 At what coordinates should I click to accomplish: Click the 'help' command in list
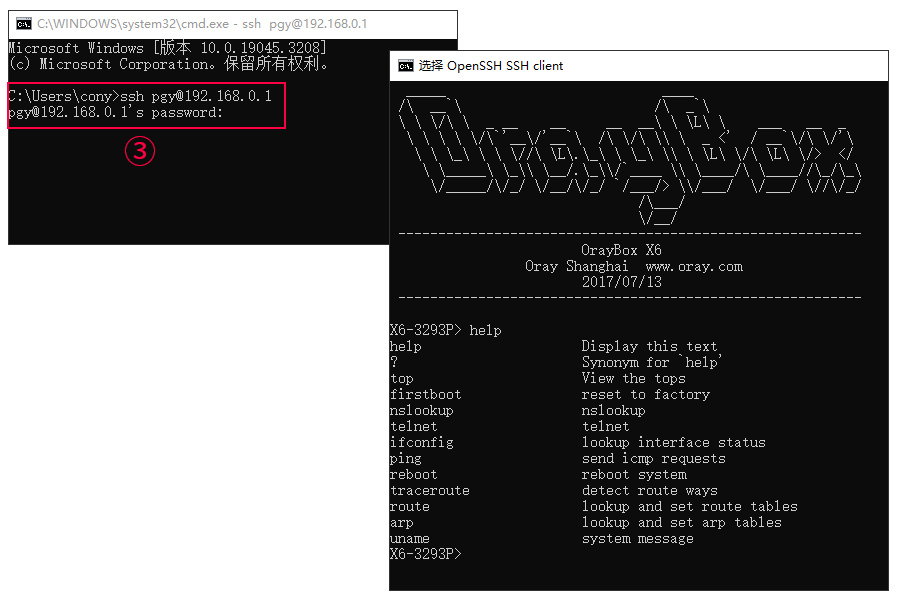tap(405, 347)
